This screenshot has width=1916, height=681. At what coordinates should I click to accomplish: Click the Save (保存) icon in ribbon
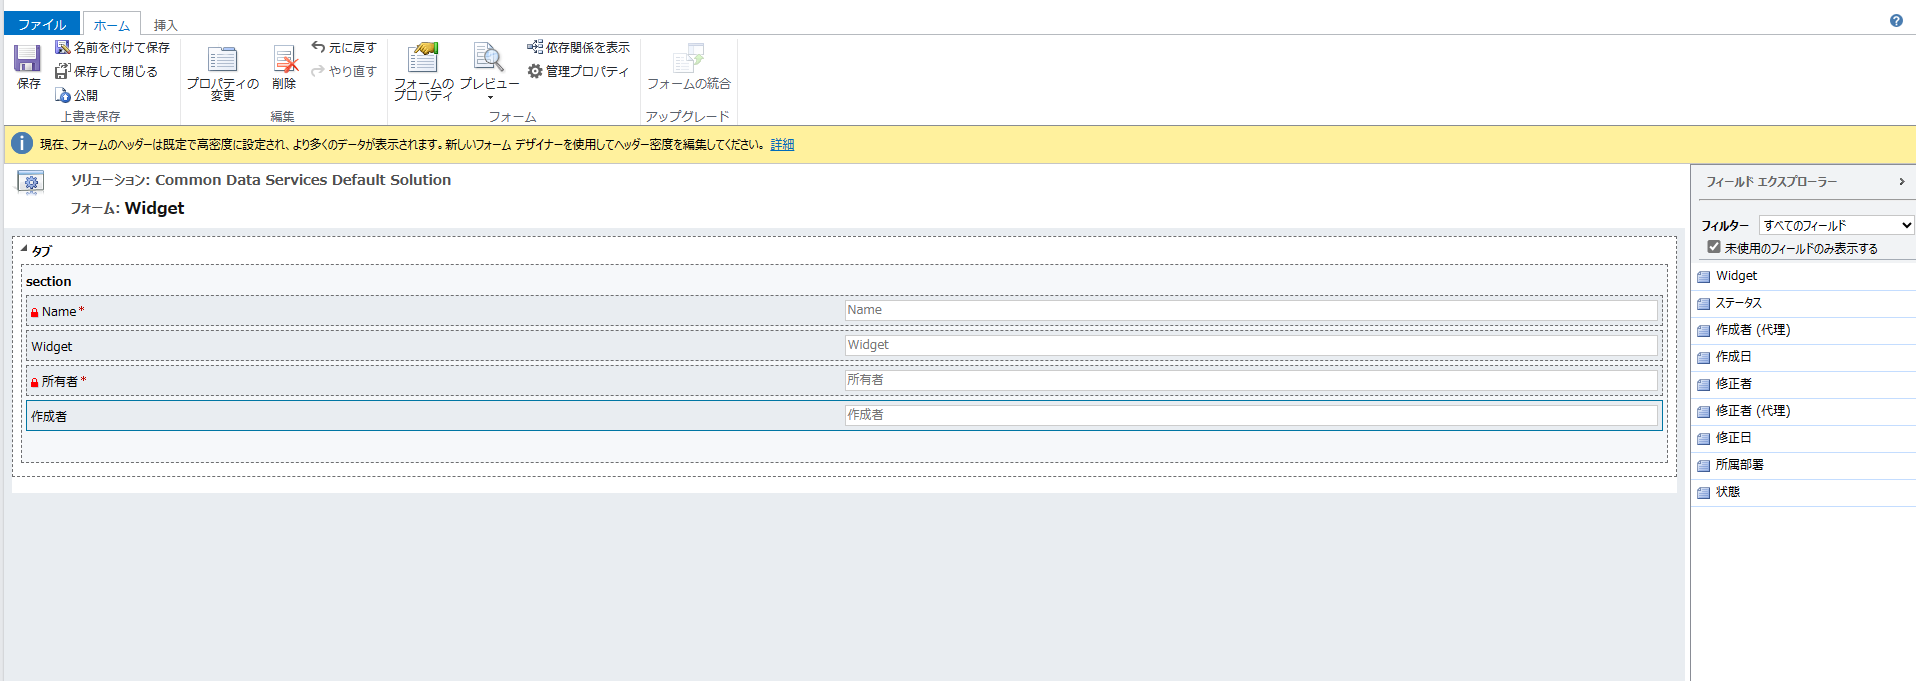[27, 63]
